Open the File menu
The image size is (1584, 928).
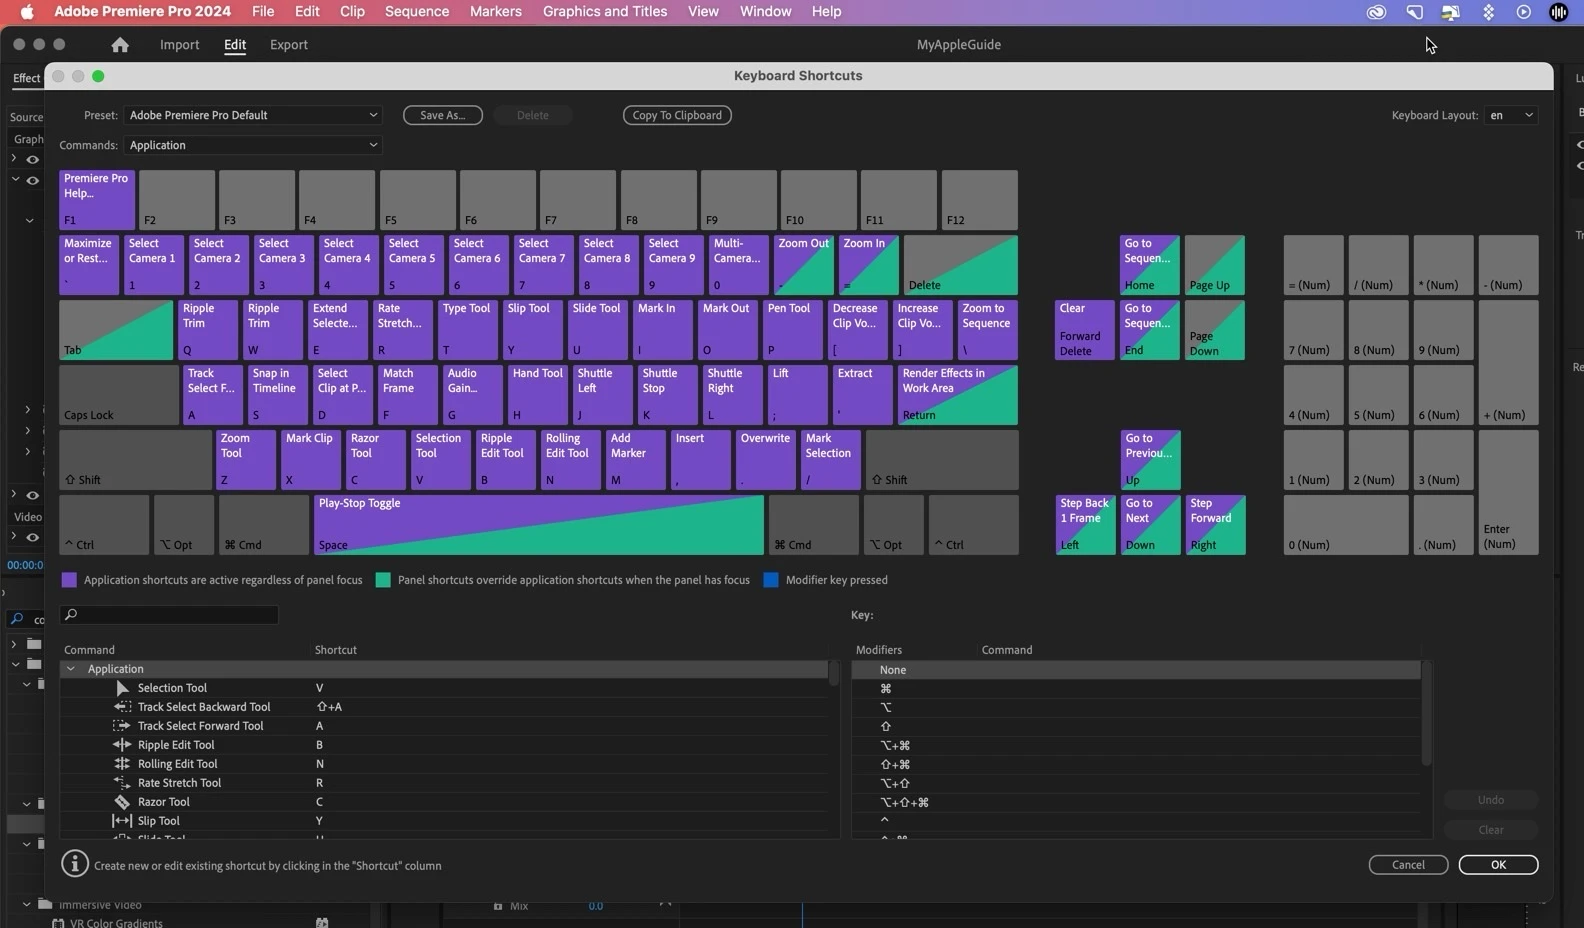coord(263,12)
